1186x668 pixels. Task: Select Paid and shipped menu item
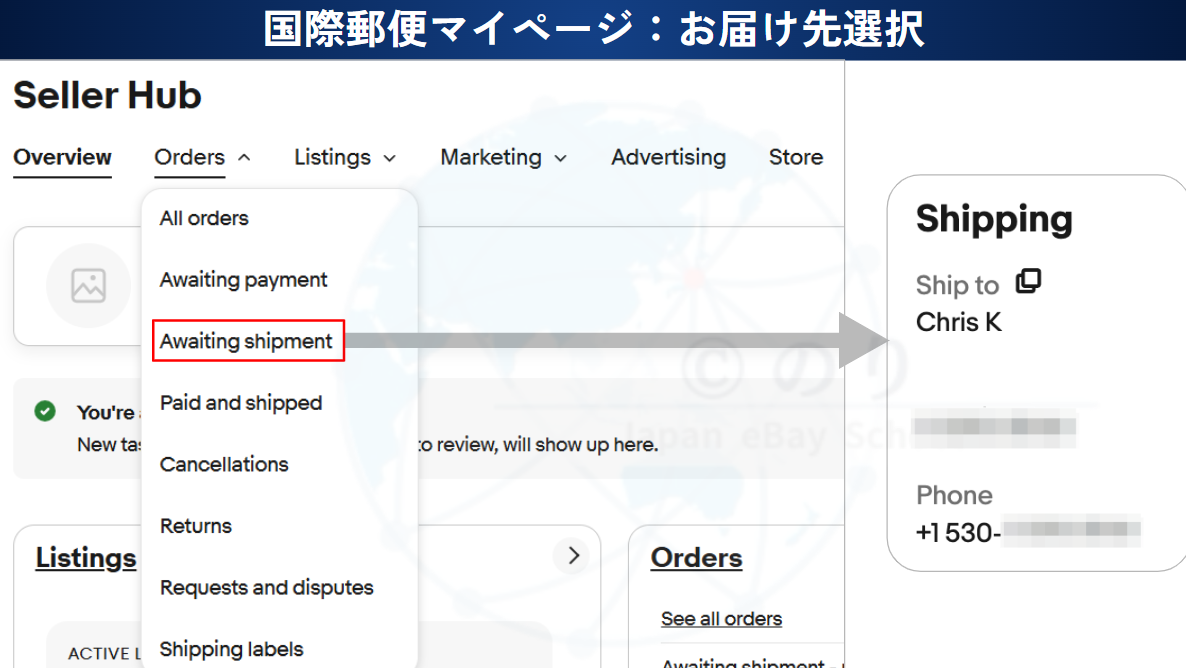coord(241,403)
